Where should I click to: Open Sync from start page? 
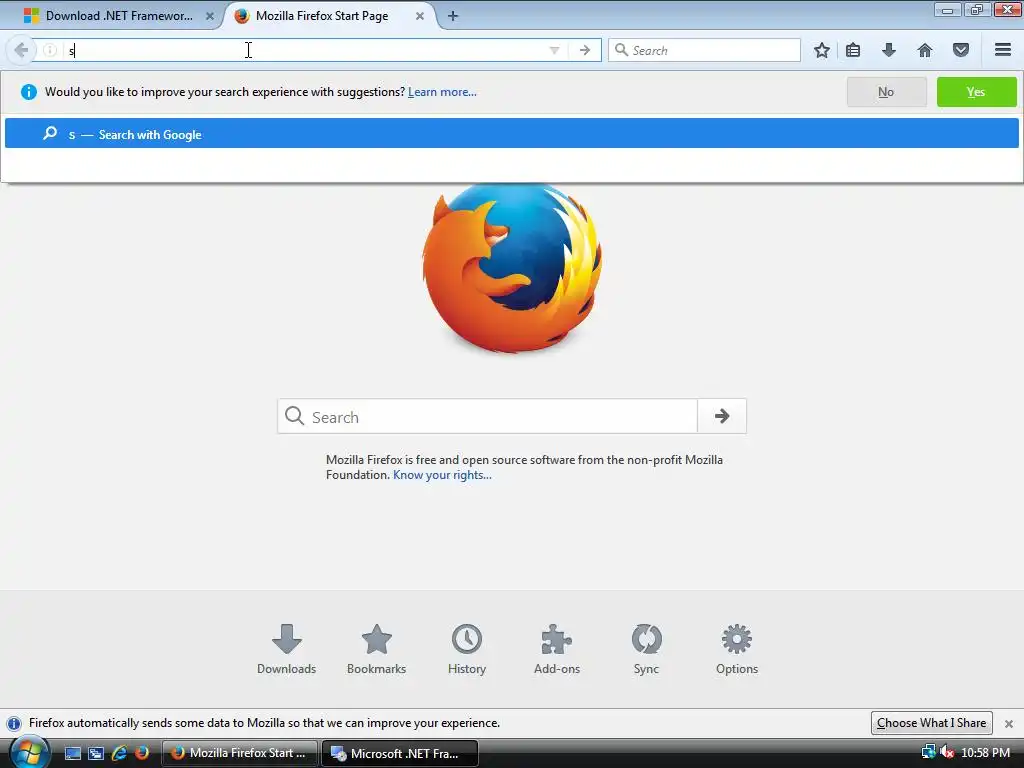[x=647, y=649]
